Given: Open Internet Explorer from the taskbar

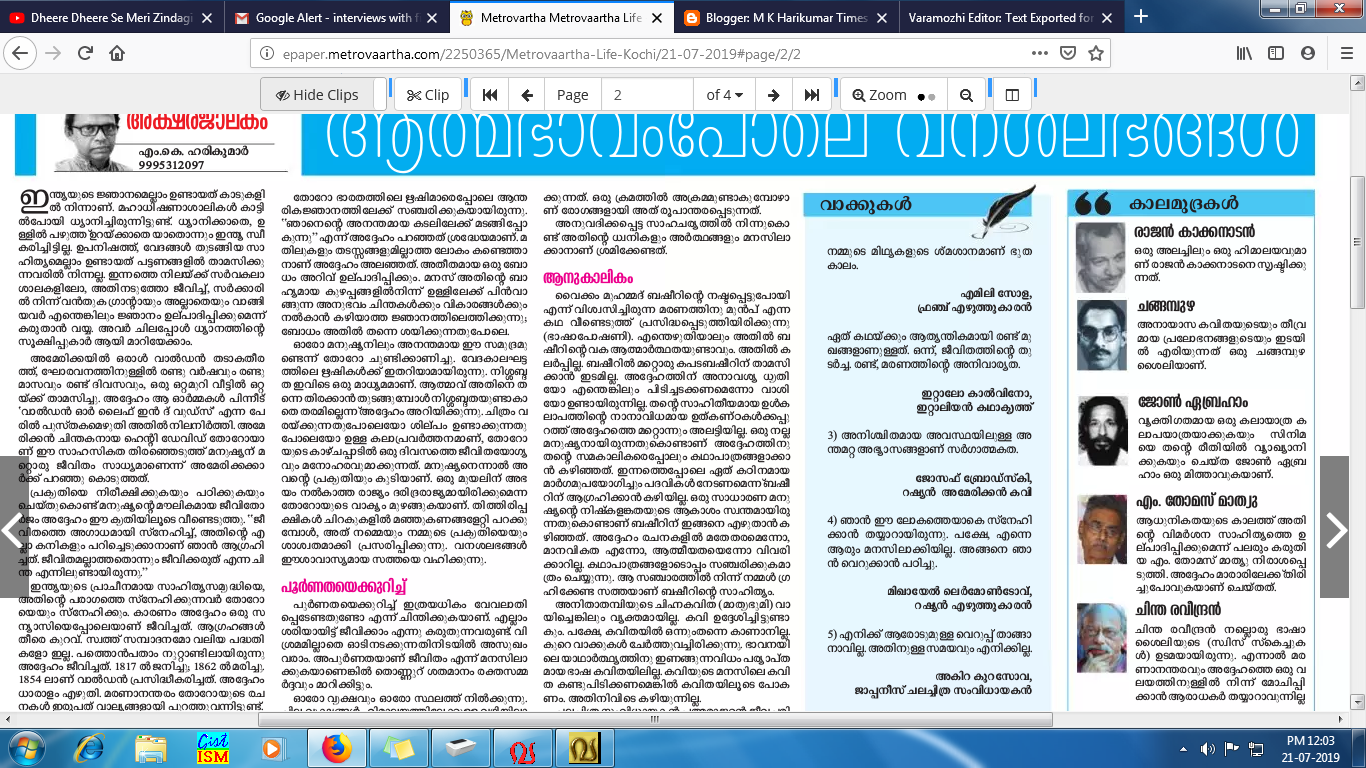Looking at the screenshot, I should (89, 747).
